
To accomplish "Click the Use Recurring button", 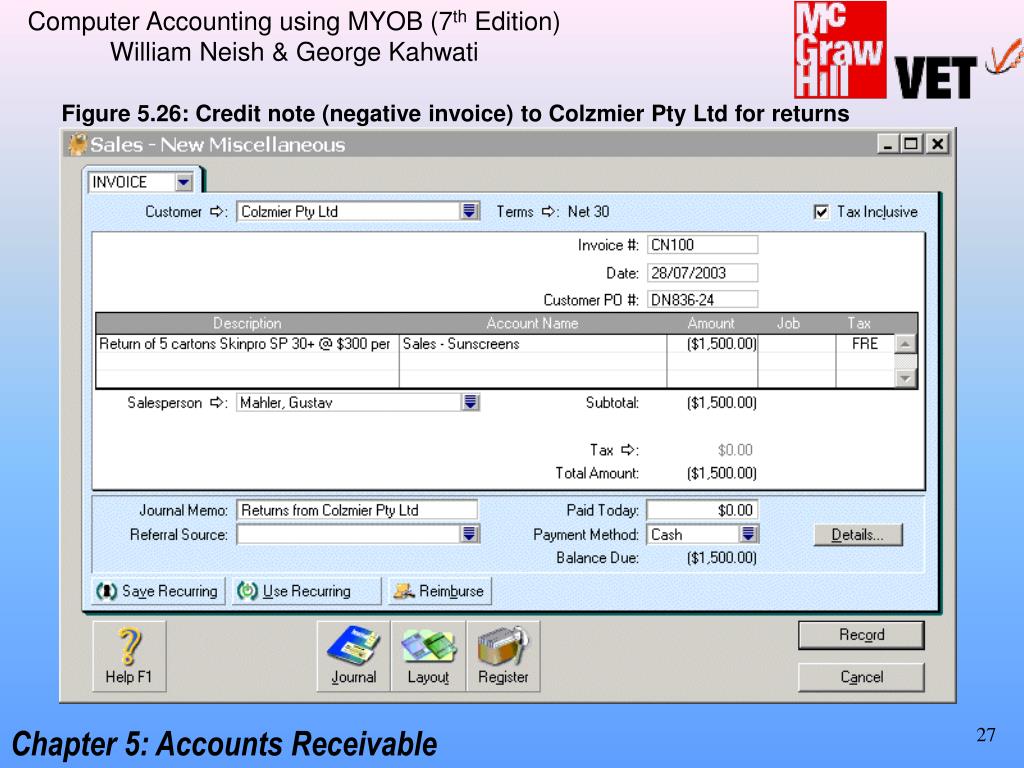I will tap(306, 591).
